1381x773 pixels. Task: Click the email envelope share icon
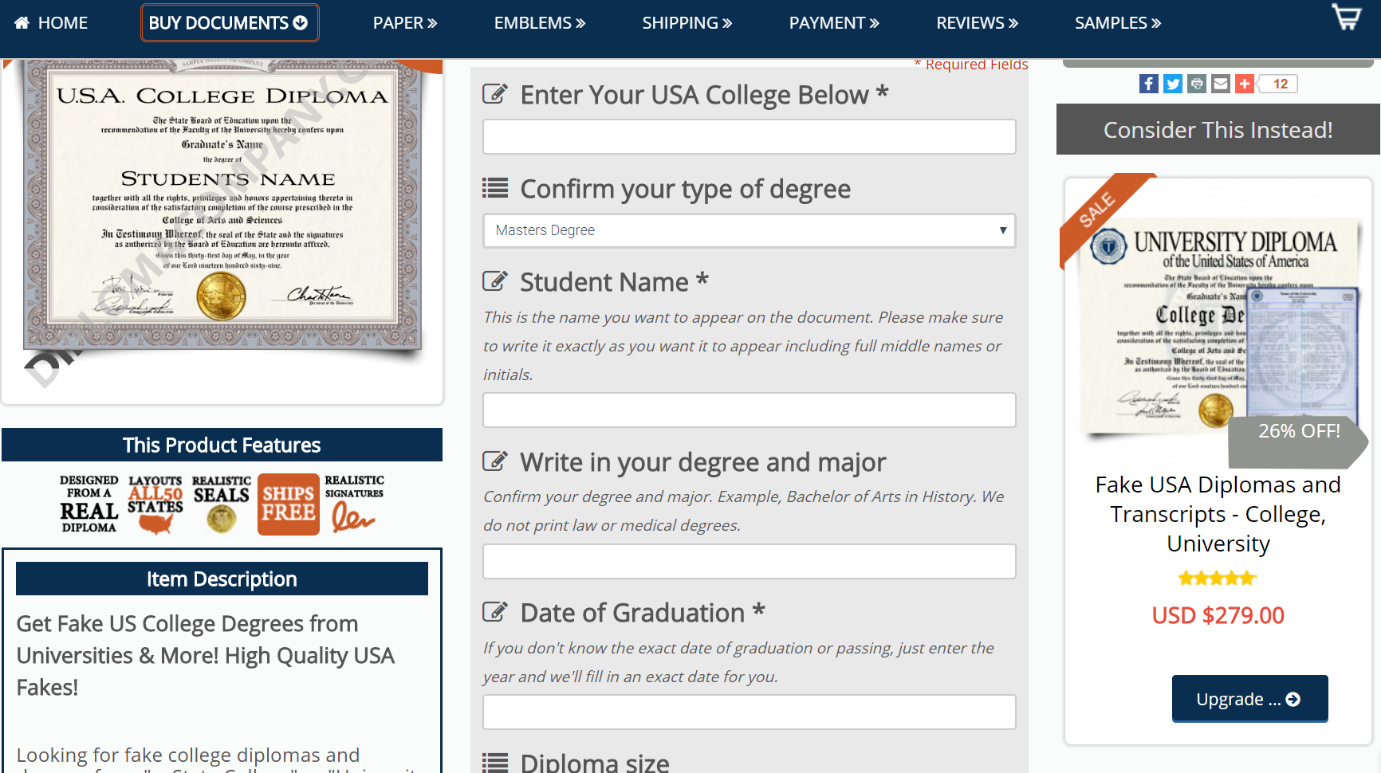tap(1220, 84)
